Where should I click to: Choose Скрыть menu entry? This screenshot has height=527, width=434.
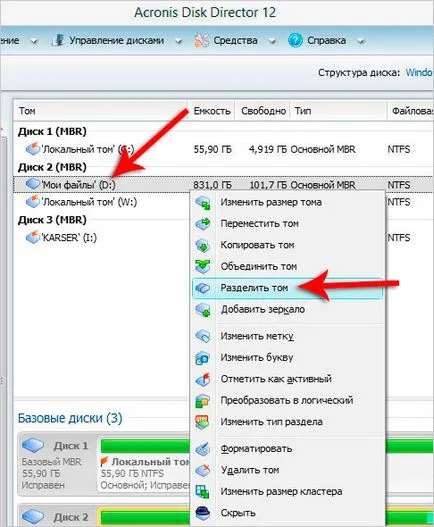(287, 513)
